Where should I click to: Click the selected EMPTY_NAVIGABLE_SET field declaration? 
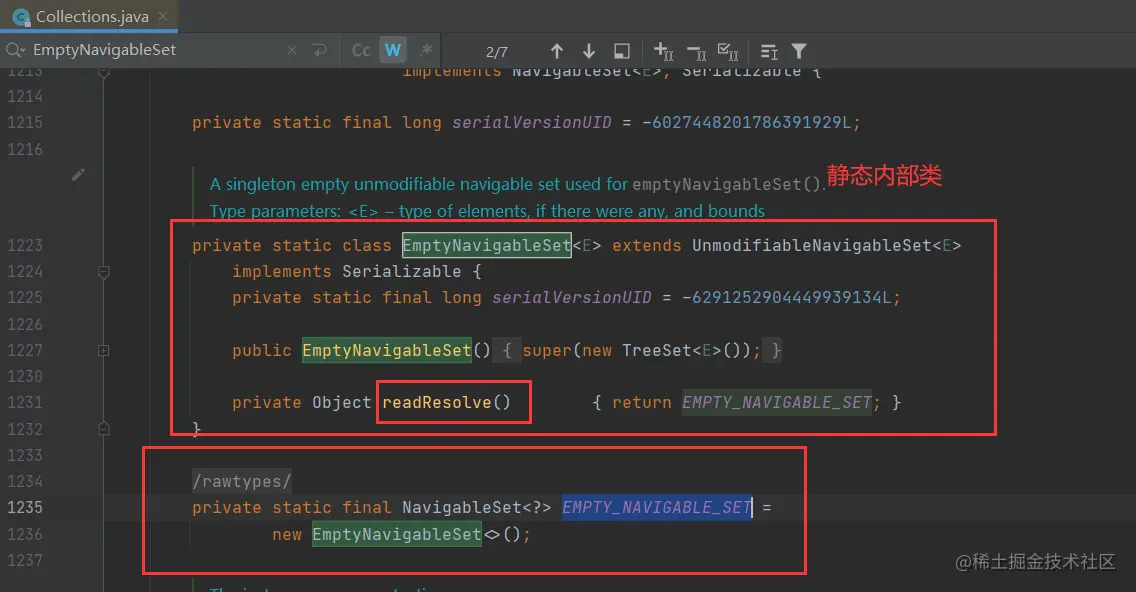(x=656, y=507)
